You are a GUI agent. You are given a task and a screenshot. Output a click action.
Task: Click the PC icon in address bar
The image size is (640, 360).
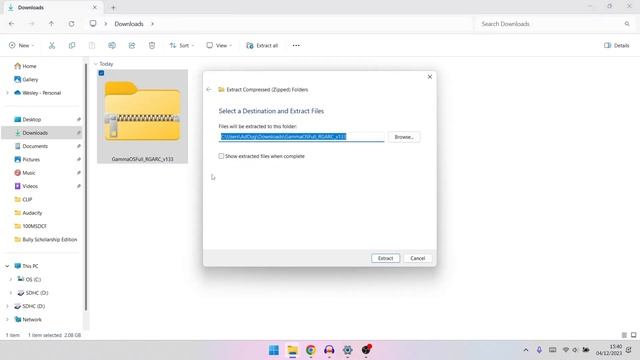[x=93, y=24]
